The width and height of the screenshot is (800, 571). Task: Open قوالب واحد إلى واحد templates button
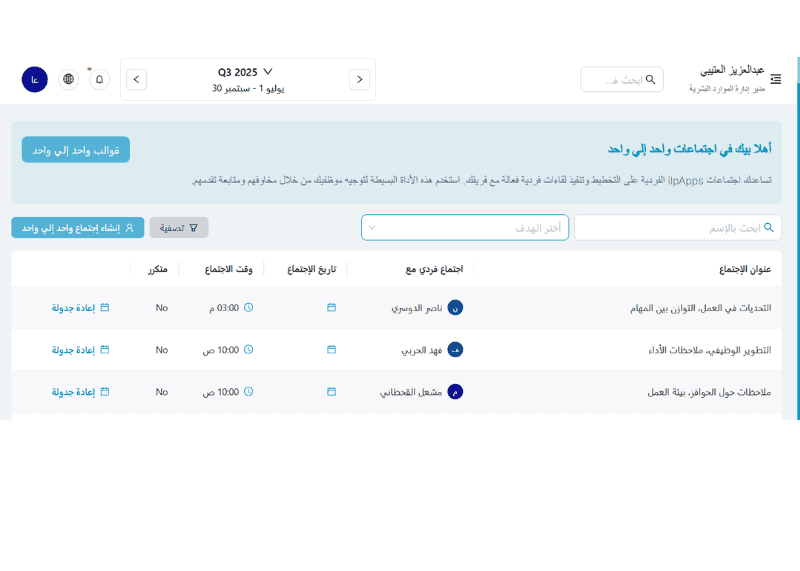[76, 149]
